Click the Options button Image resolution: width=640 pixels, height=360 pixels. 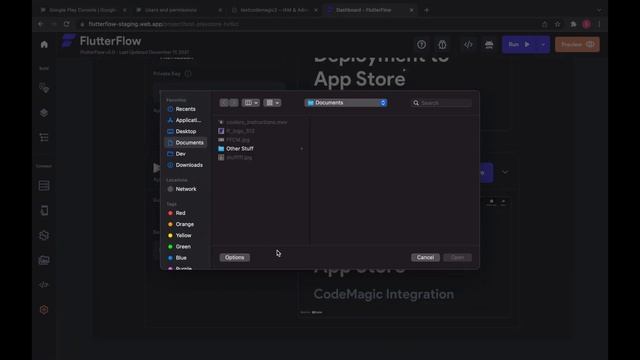tap(235, 258)
